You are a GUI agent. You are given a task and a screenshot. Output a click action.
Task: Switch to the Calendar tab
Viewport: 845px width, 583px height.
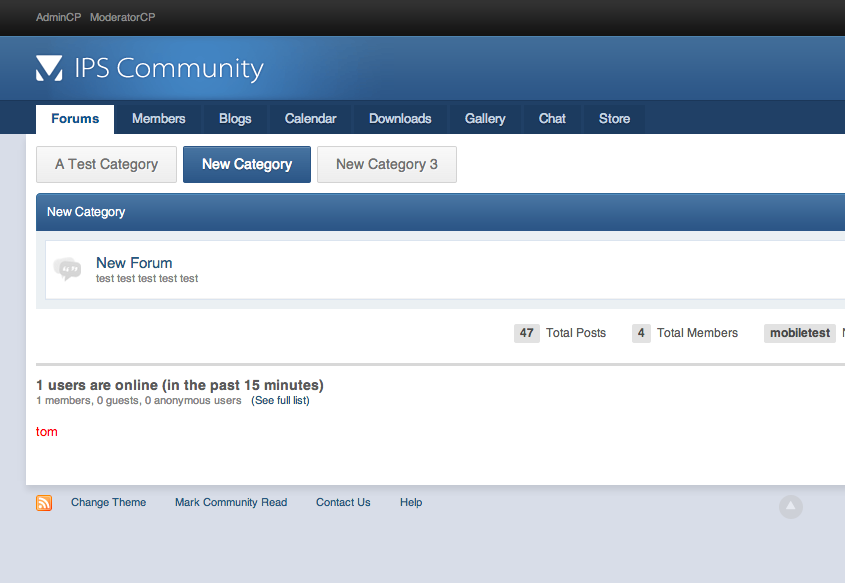(x=310, y=119)
